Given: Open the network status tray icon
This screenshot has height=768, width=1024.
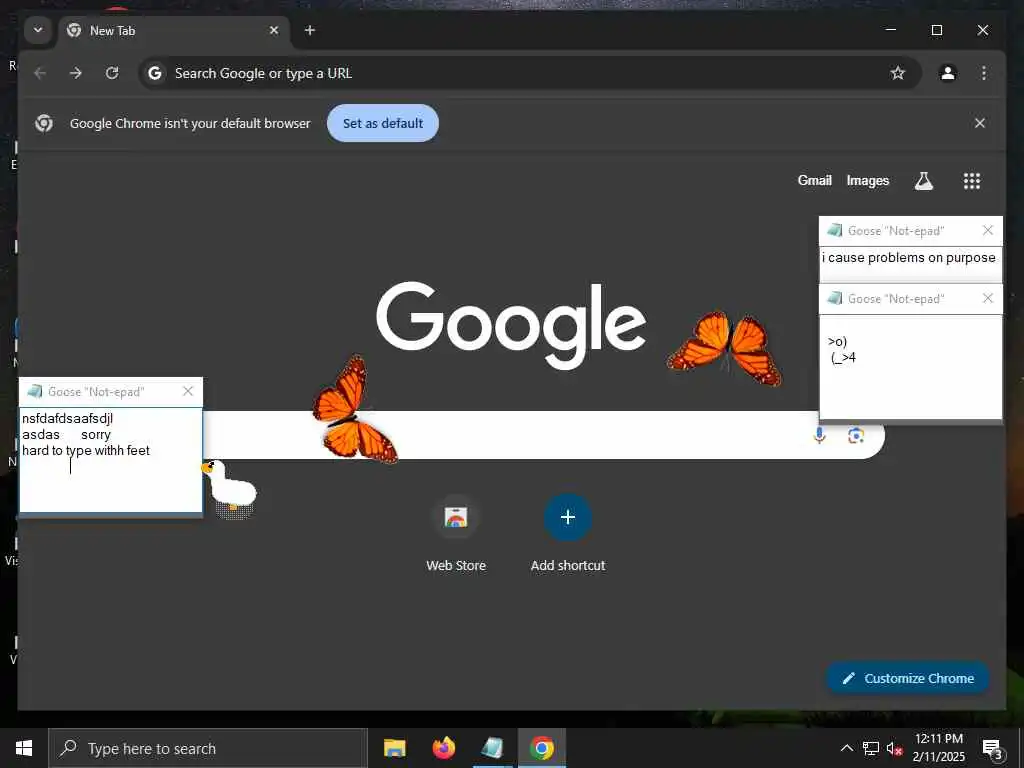Looking at the screenshot, I should point(871,748).
